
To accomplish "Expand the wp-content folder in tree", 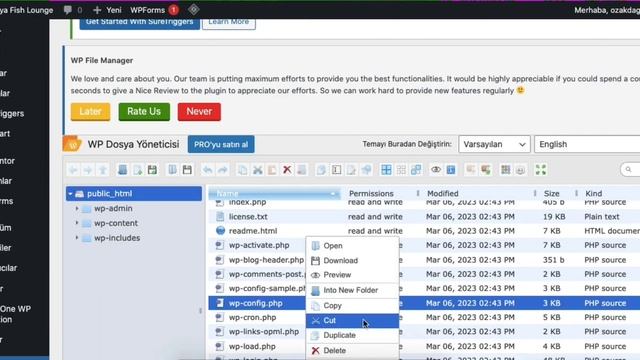I will click(x=77, y=223).
